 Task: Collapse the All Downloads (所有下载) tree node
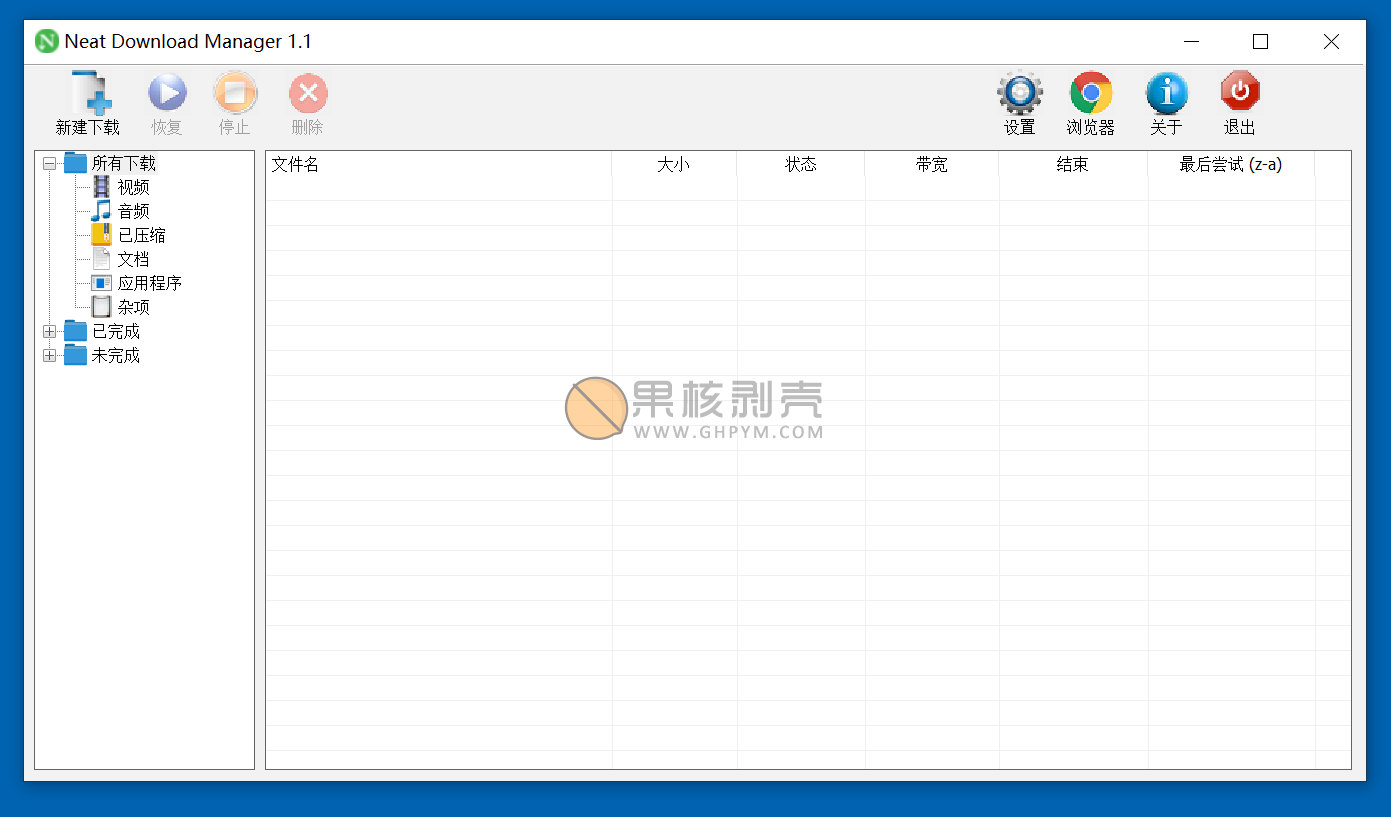(x=50, y=164)
